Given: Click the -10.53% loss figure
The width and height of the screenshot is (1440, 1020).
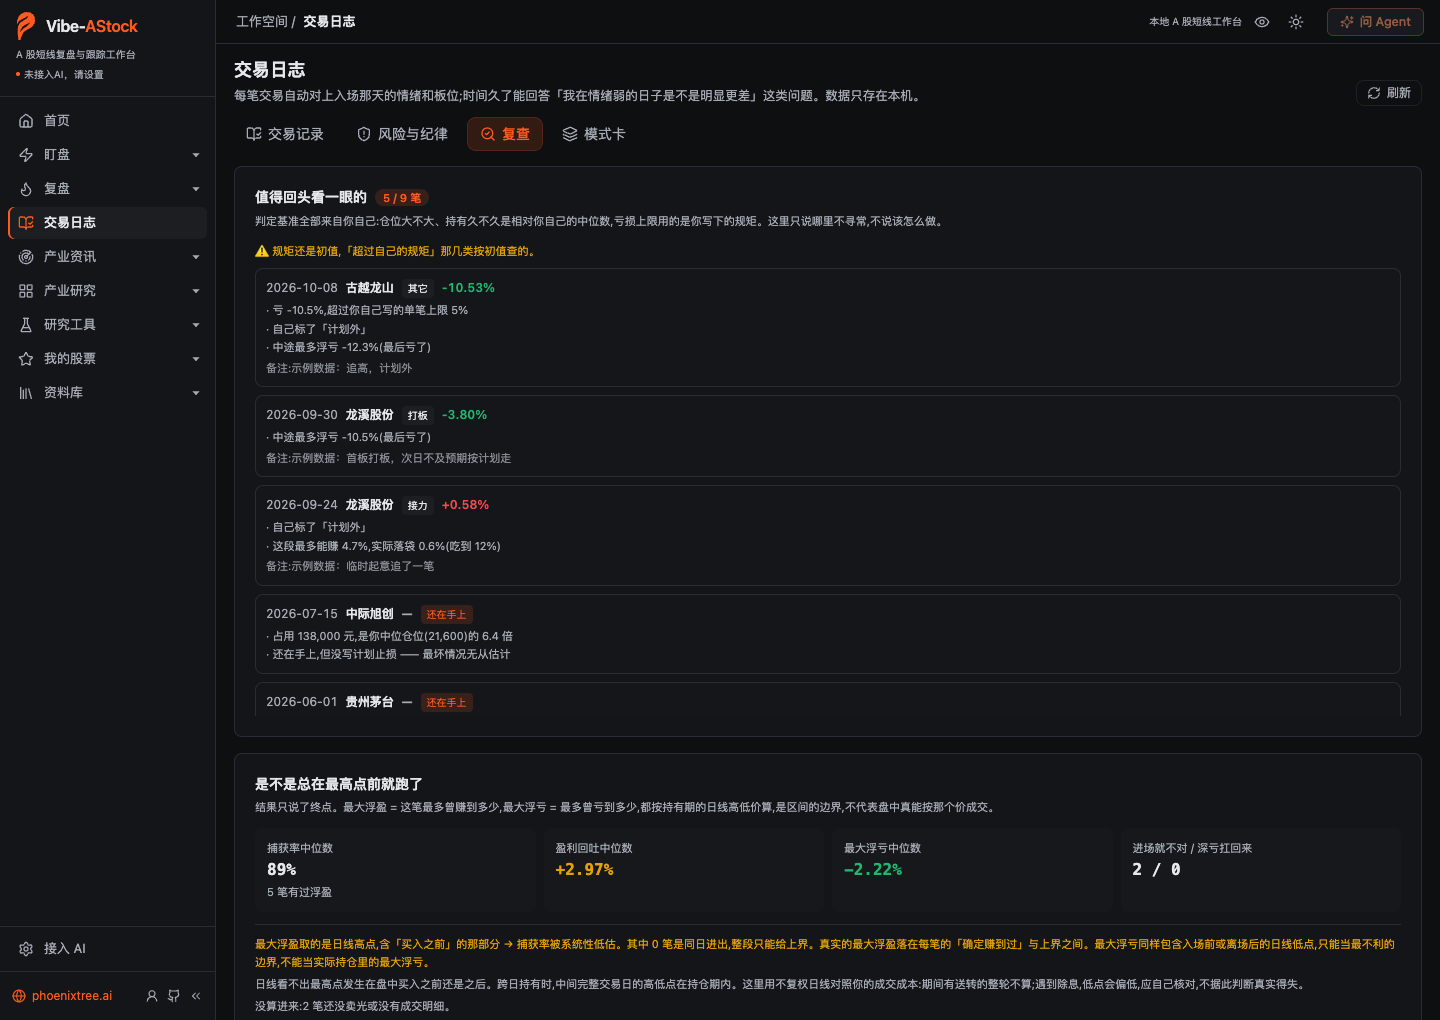Looking at the screenshot, I should [x=468, y=288].
